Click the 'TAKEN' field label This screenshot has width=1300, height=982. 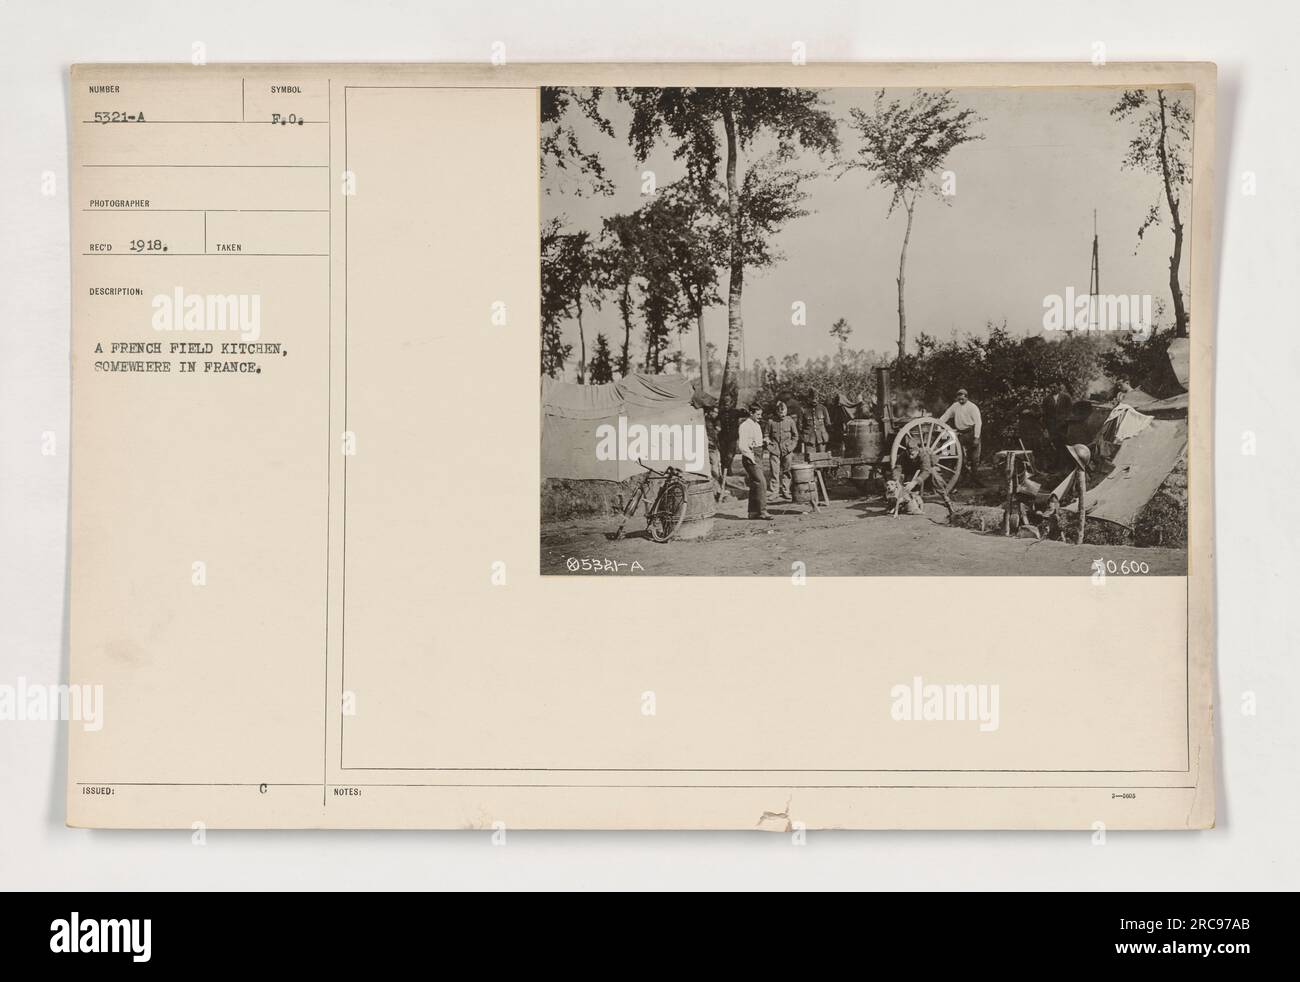tap(229, 247)
